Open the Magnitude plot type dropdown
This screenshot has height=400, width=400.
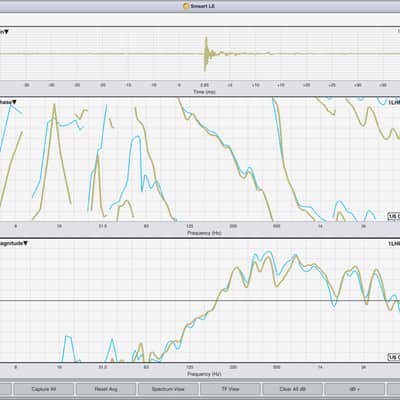(13, 244)
